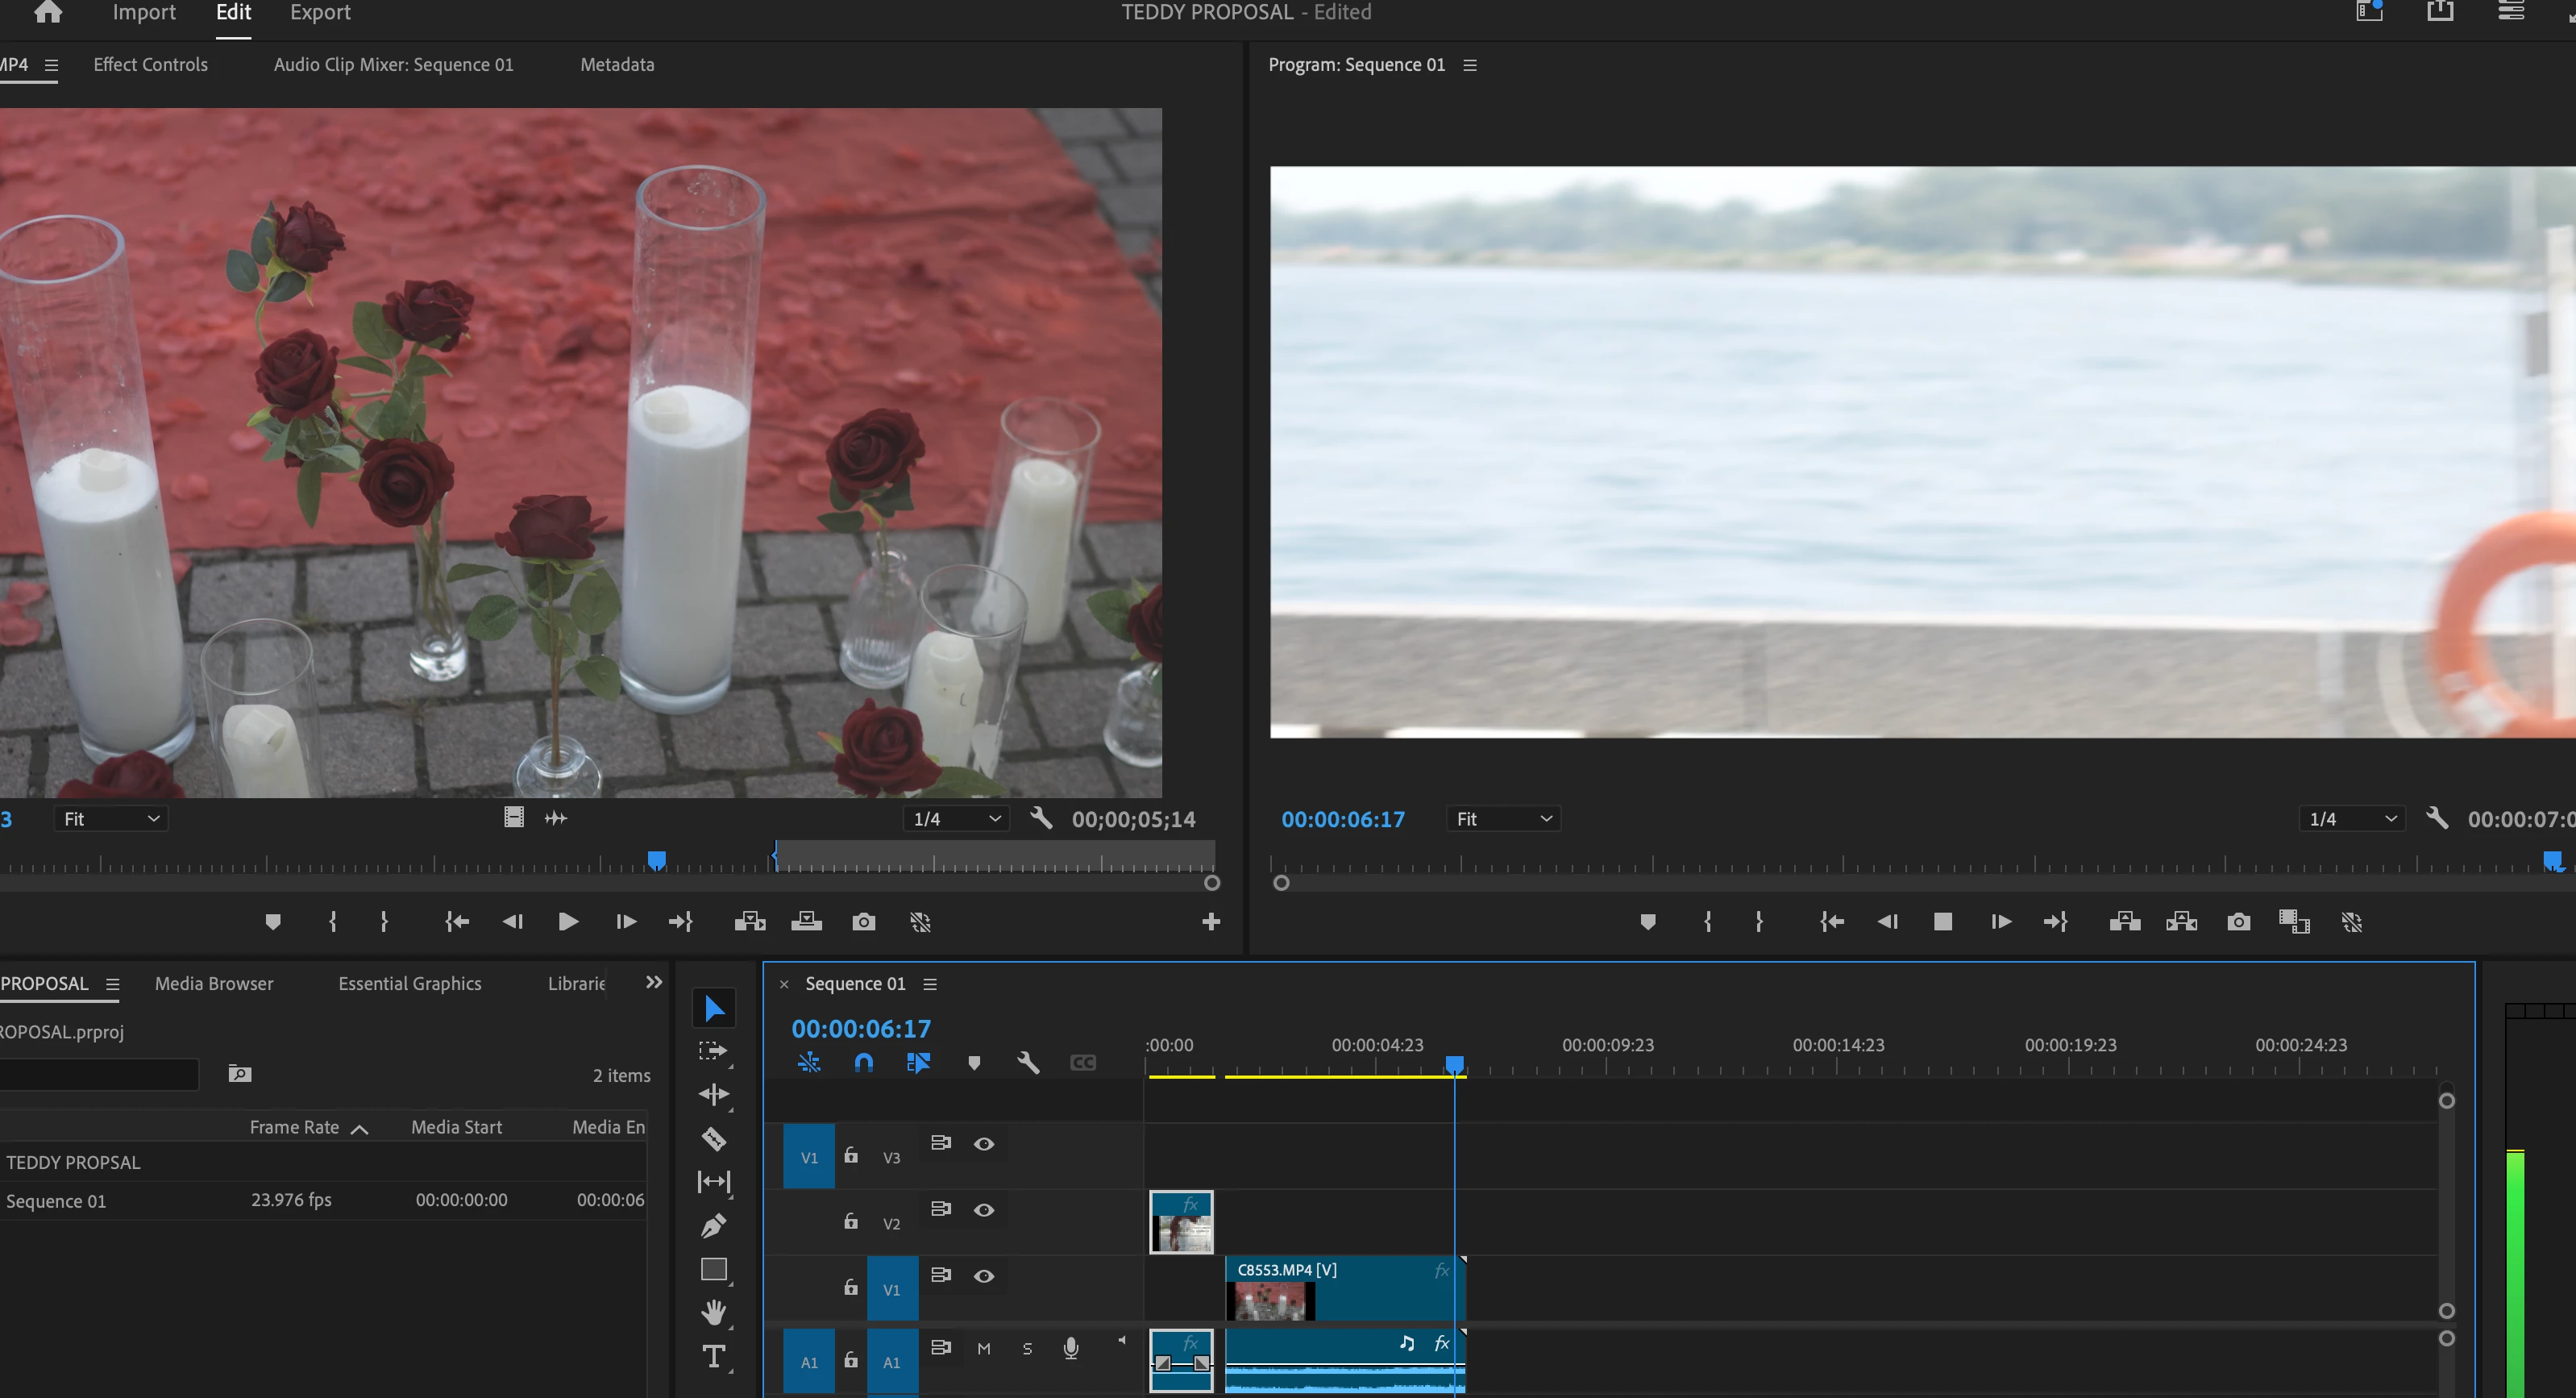Click Insert button in Source monitor

[x=749, y=922]
